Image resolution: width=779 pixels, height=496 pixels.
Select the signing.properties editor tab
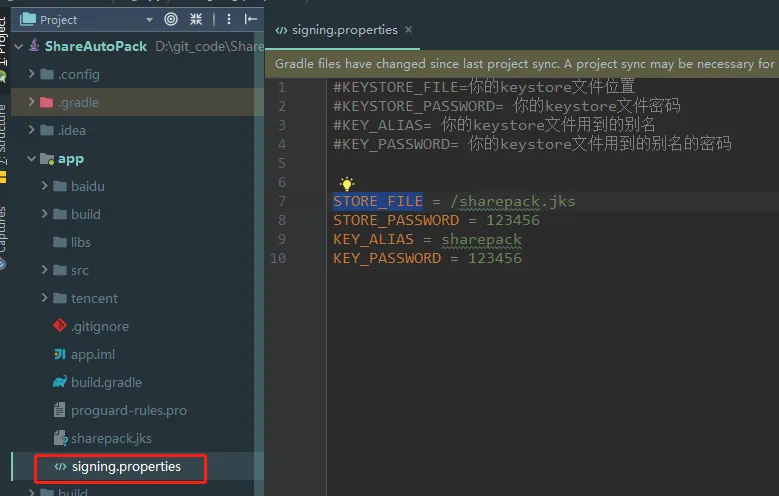coord(343,30)
